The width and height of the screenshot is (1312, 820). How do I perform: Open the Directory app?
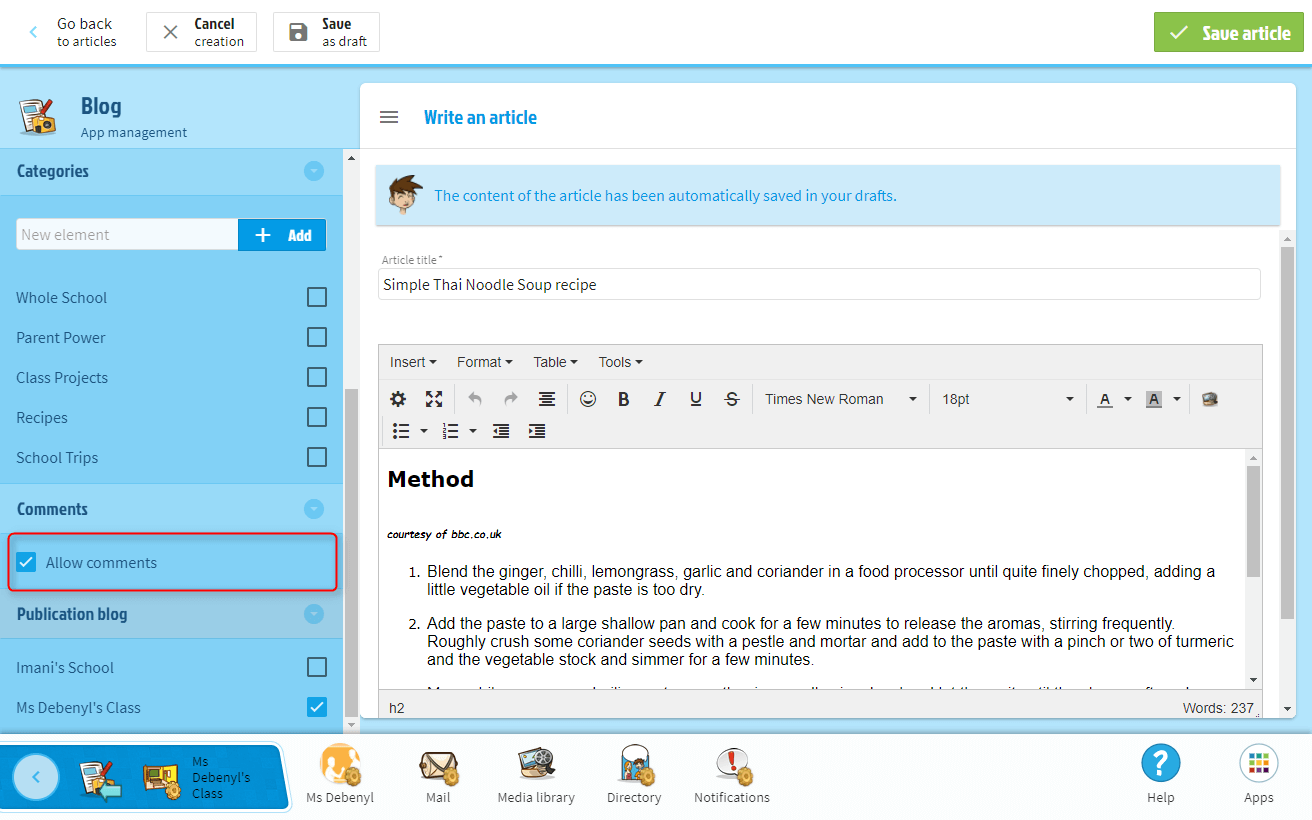tap(634, 765)
